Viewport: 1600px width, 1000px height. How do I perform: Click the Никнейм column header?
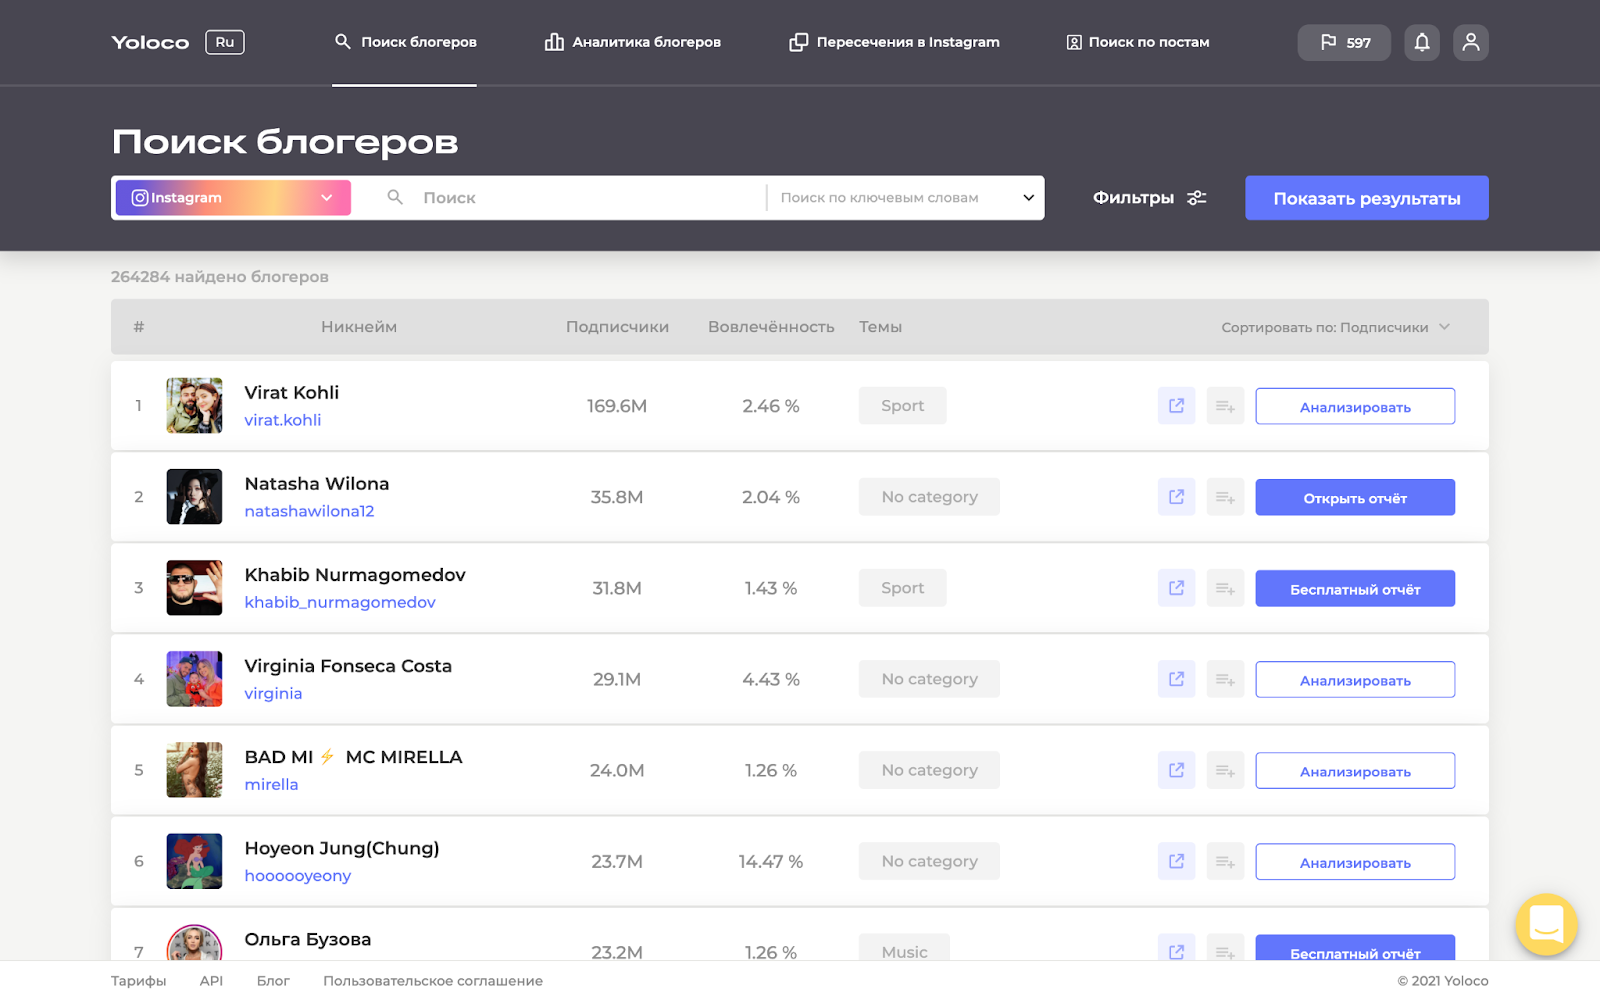pyautogui.click(x=359, y=327)
